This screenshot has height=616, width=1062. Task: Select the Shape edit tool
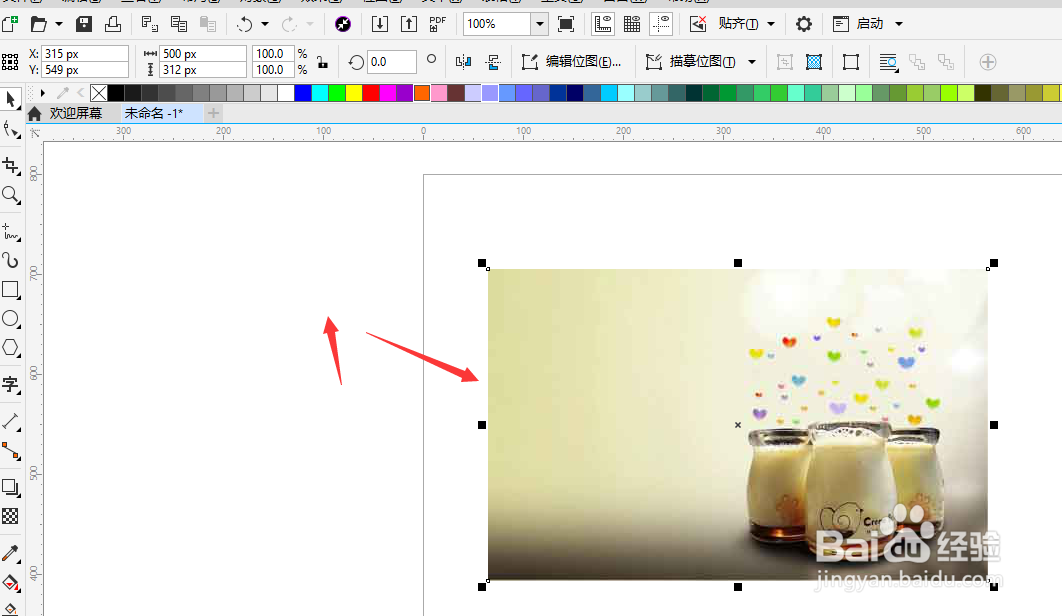[x=11, y=129]
